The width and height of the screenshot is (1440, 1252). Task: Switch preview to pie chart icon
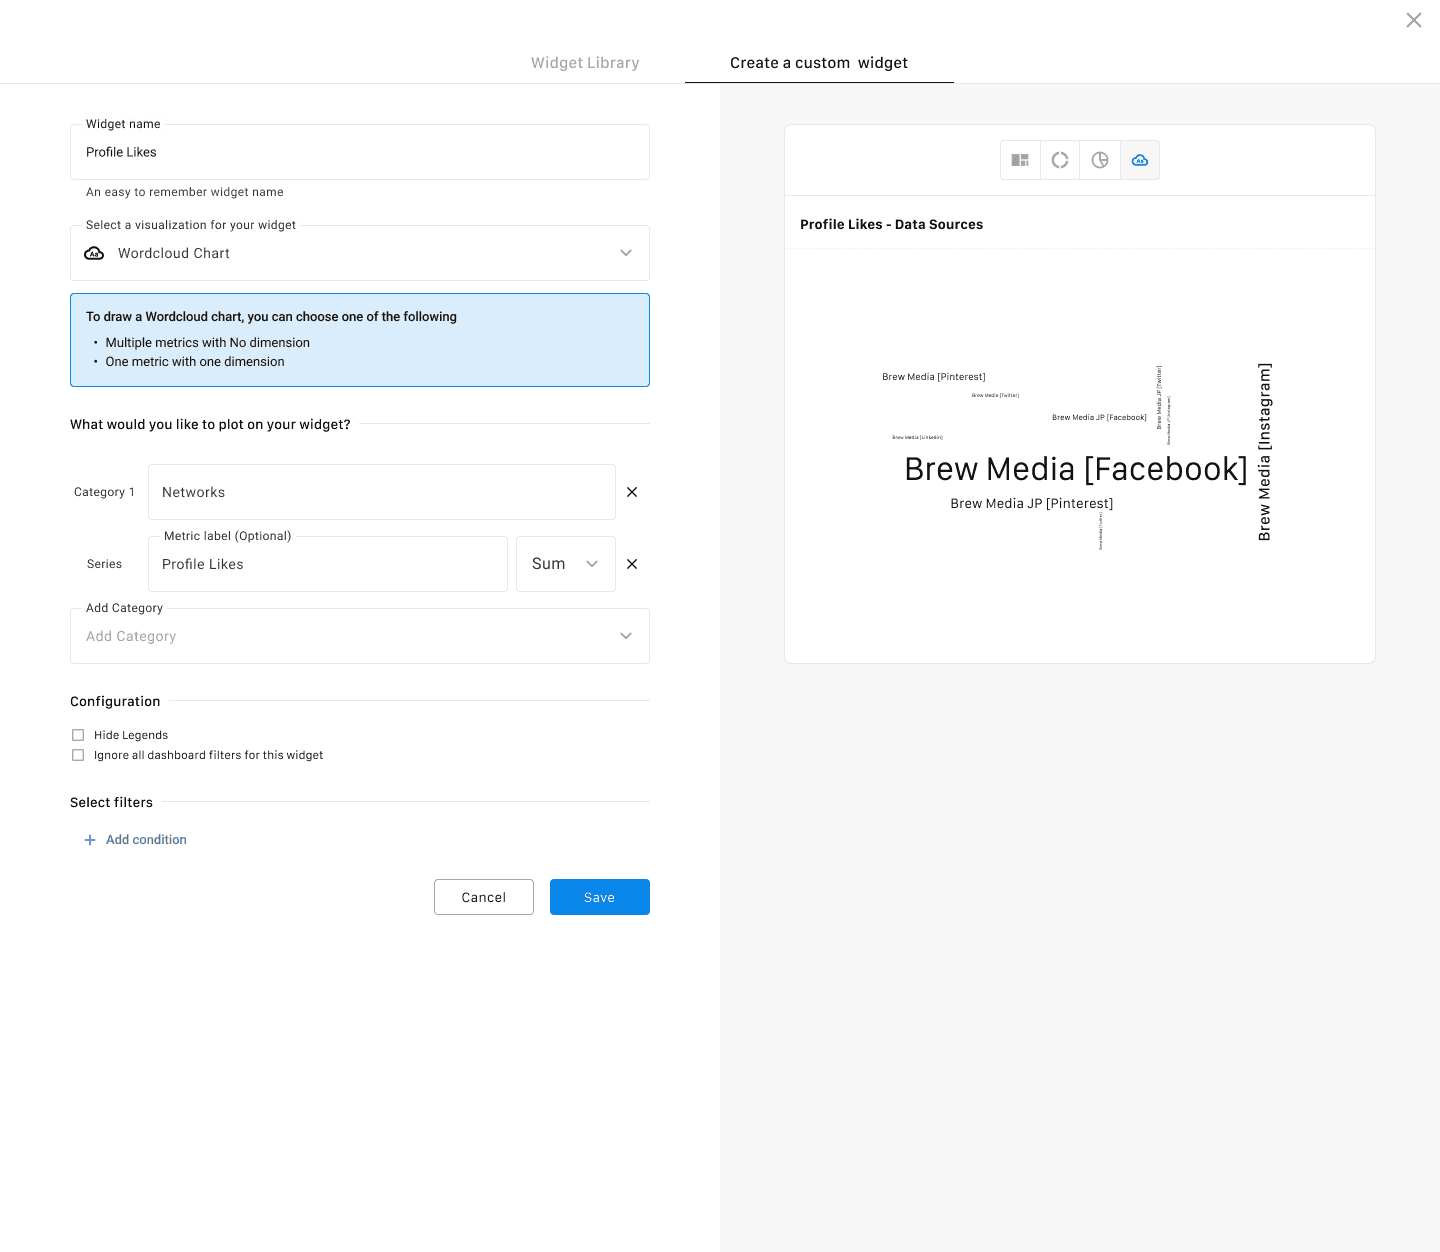[1100, 160]
